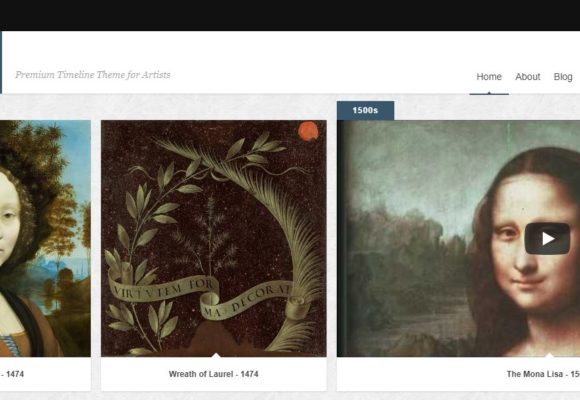The width and height of the screenshot is (580, 400).
Task: Click the Wreath of Laurel - 1474 caption
Action: [213, 374]
